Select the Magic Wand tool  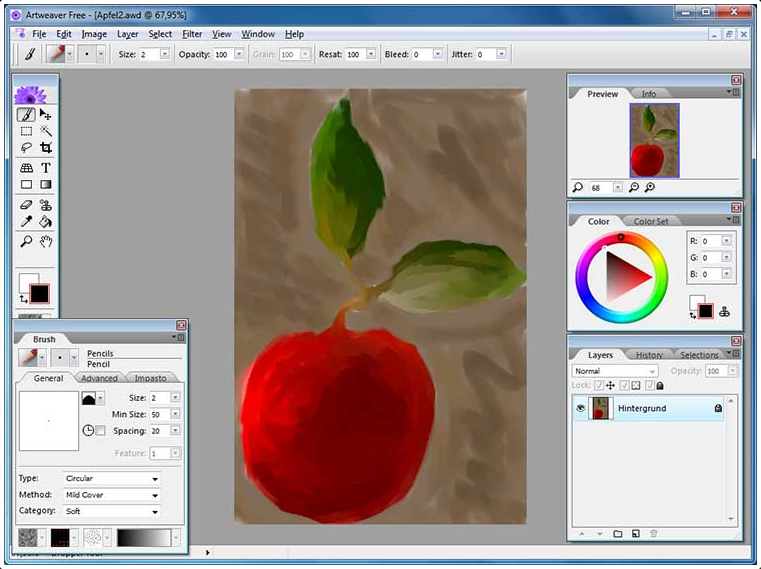tap(46, 131)
